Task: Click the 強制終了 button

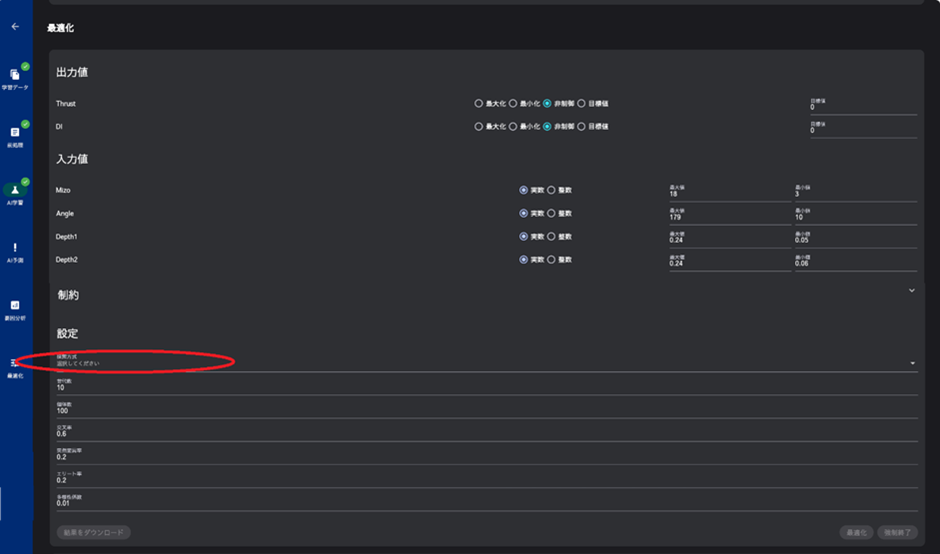Action: coord(897,532)
